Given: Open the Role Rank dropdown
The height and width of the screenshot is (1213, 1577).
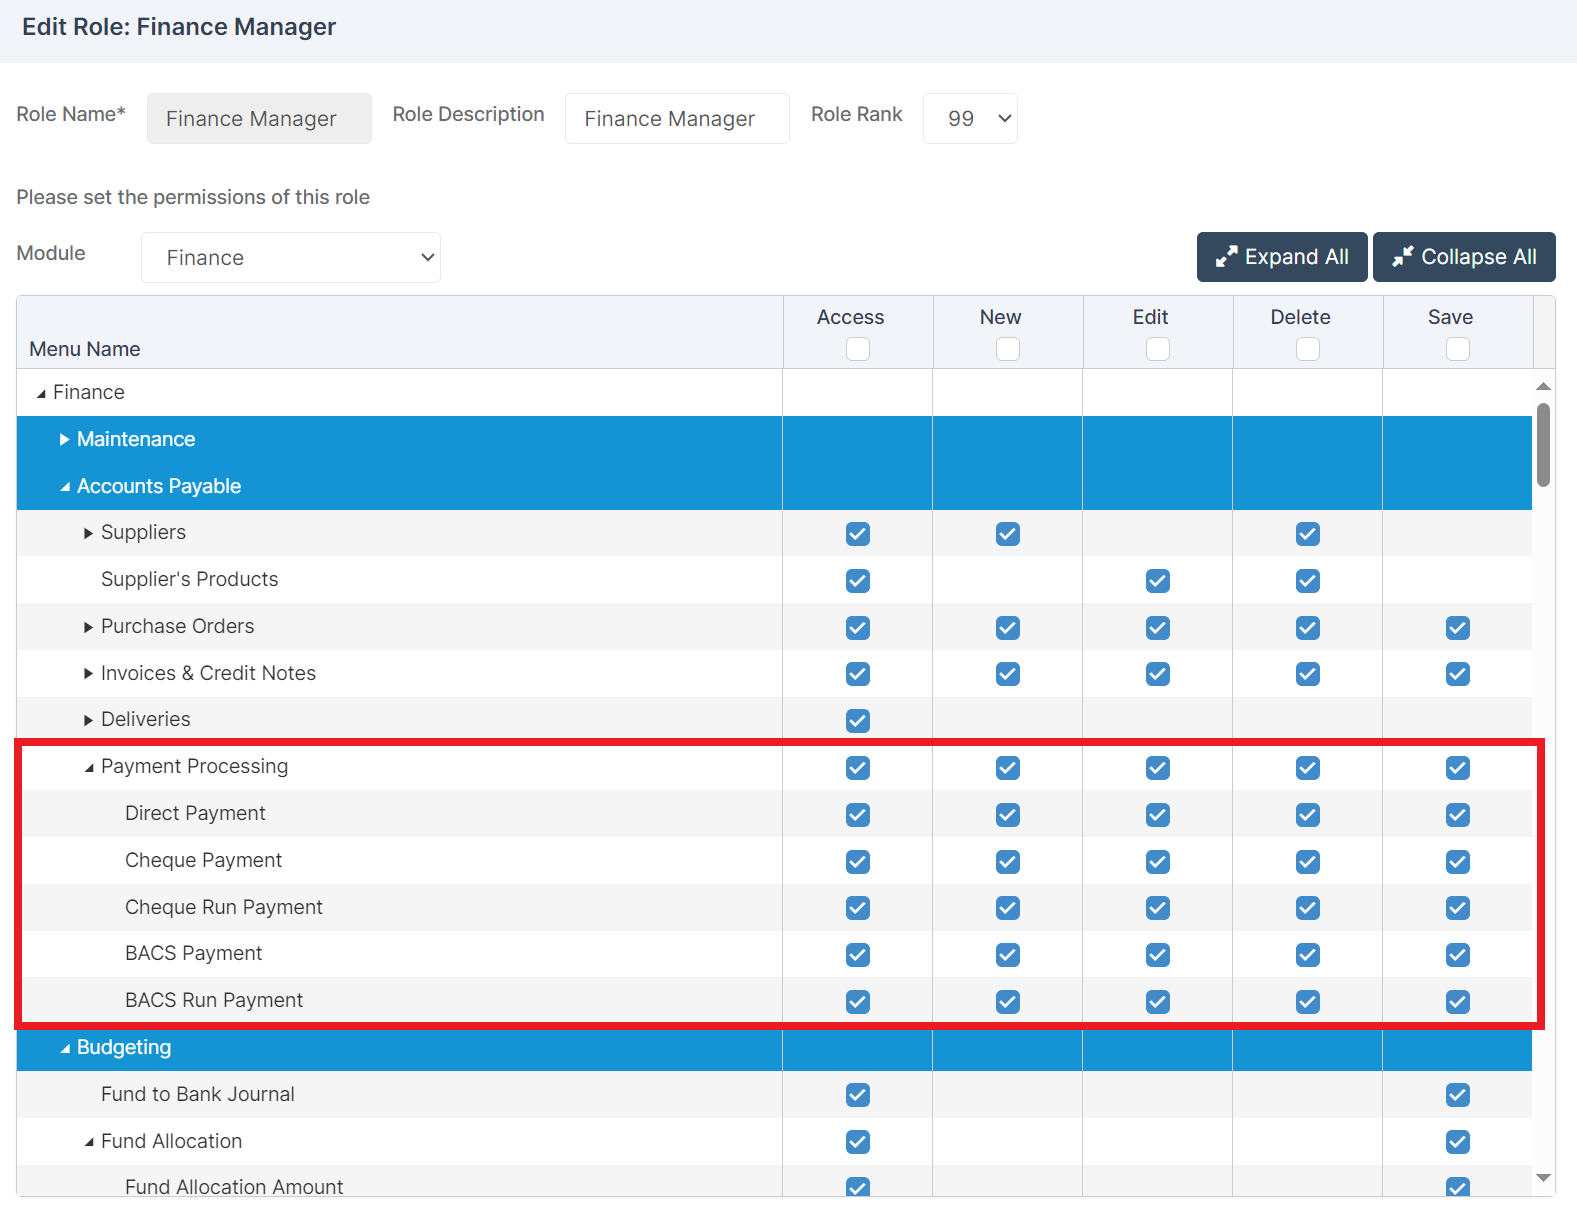Looking at the screenshot, I should pos(969,119).
